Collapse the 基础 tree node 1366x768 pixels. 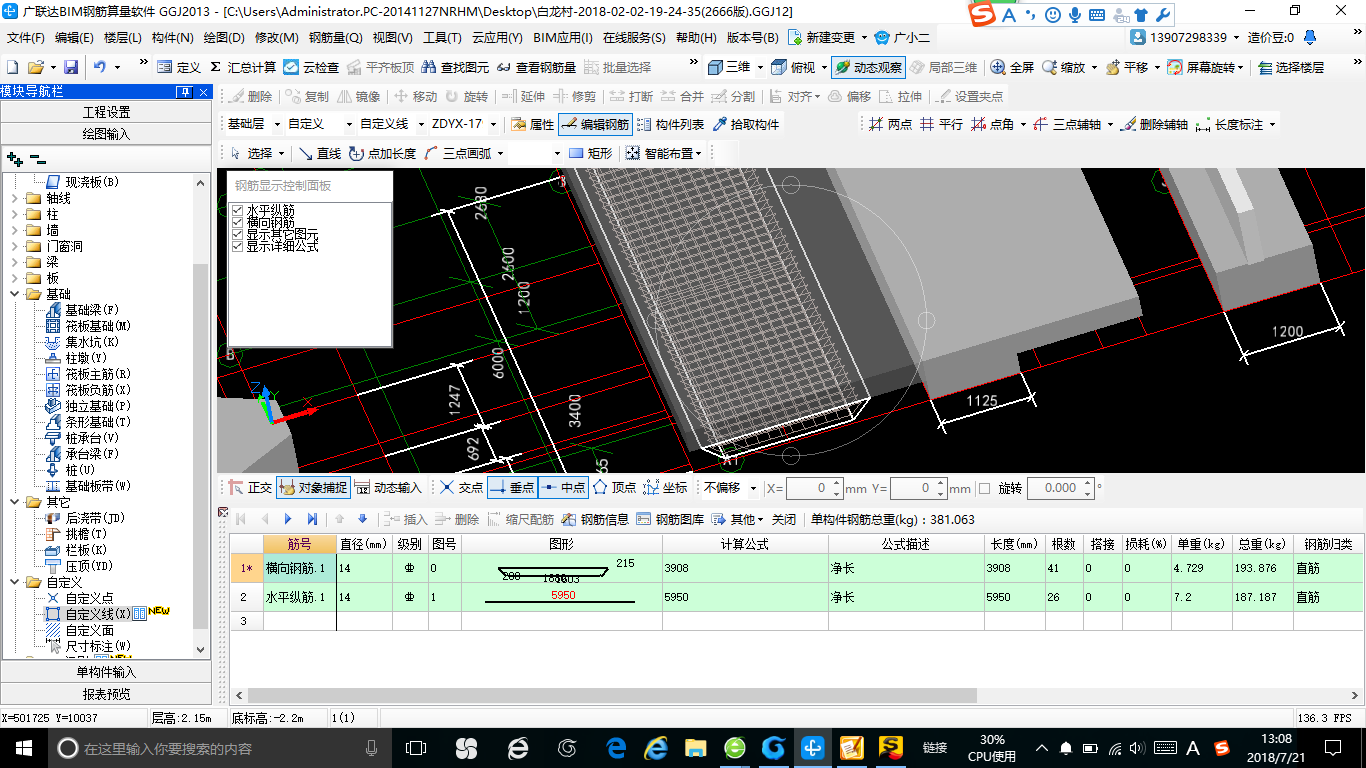[15, 294]
